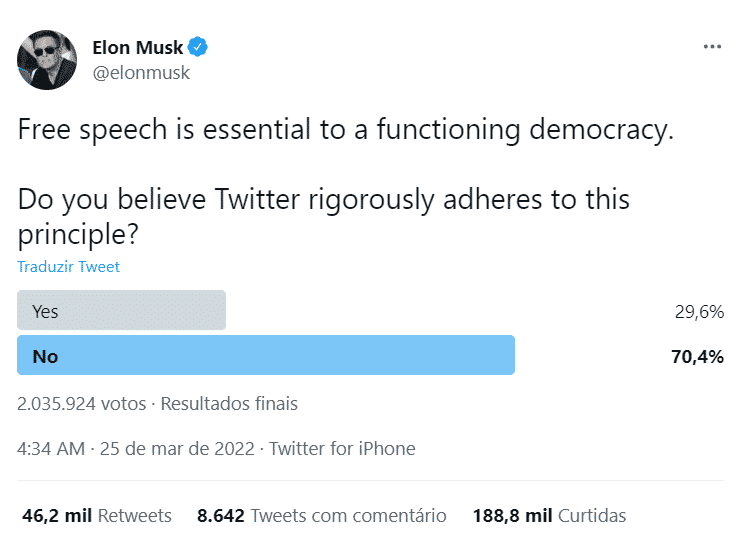Open the 8.642 Tweets com comentário list
The height and width of the screenshot is (542, 744).
point(322,515)
